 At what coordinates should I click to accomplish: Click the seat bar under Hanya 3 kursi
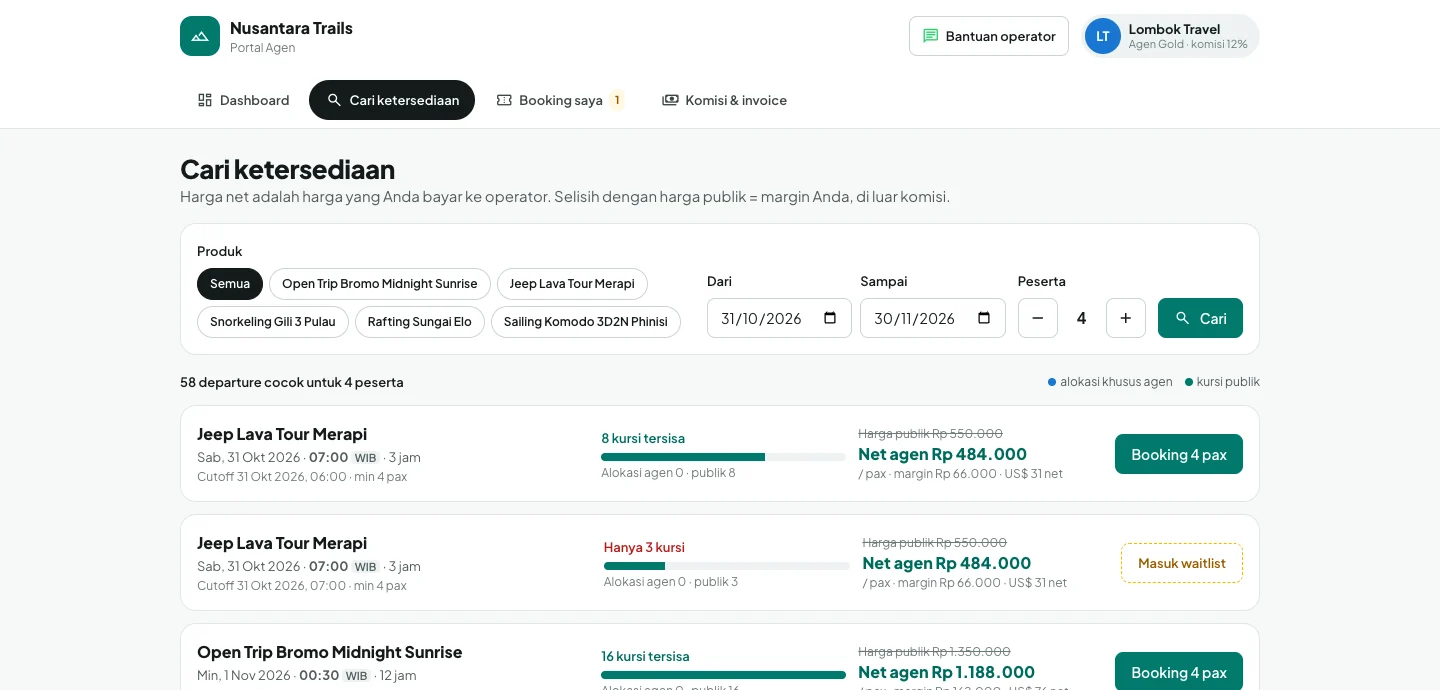point(727,566)
